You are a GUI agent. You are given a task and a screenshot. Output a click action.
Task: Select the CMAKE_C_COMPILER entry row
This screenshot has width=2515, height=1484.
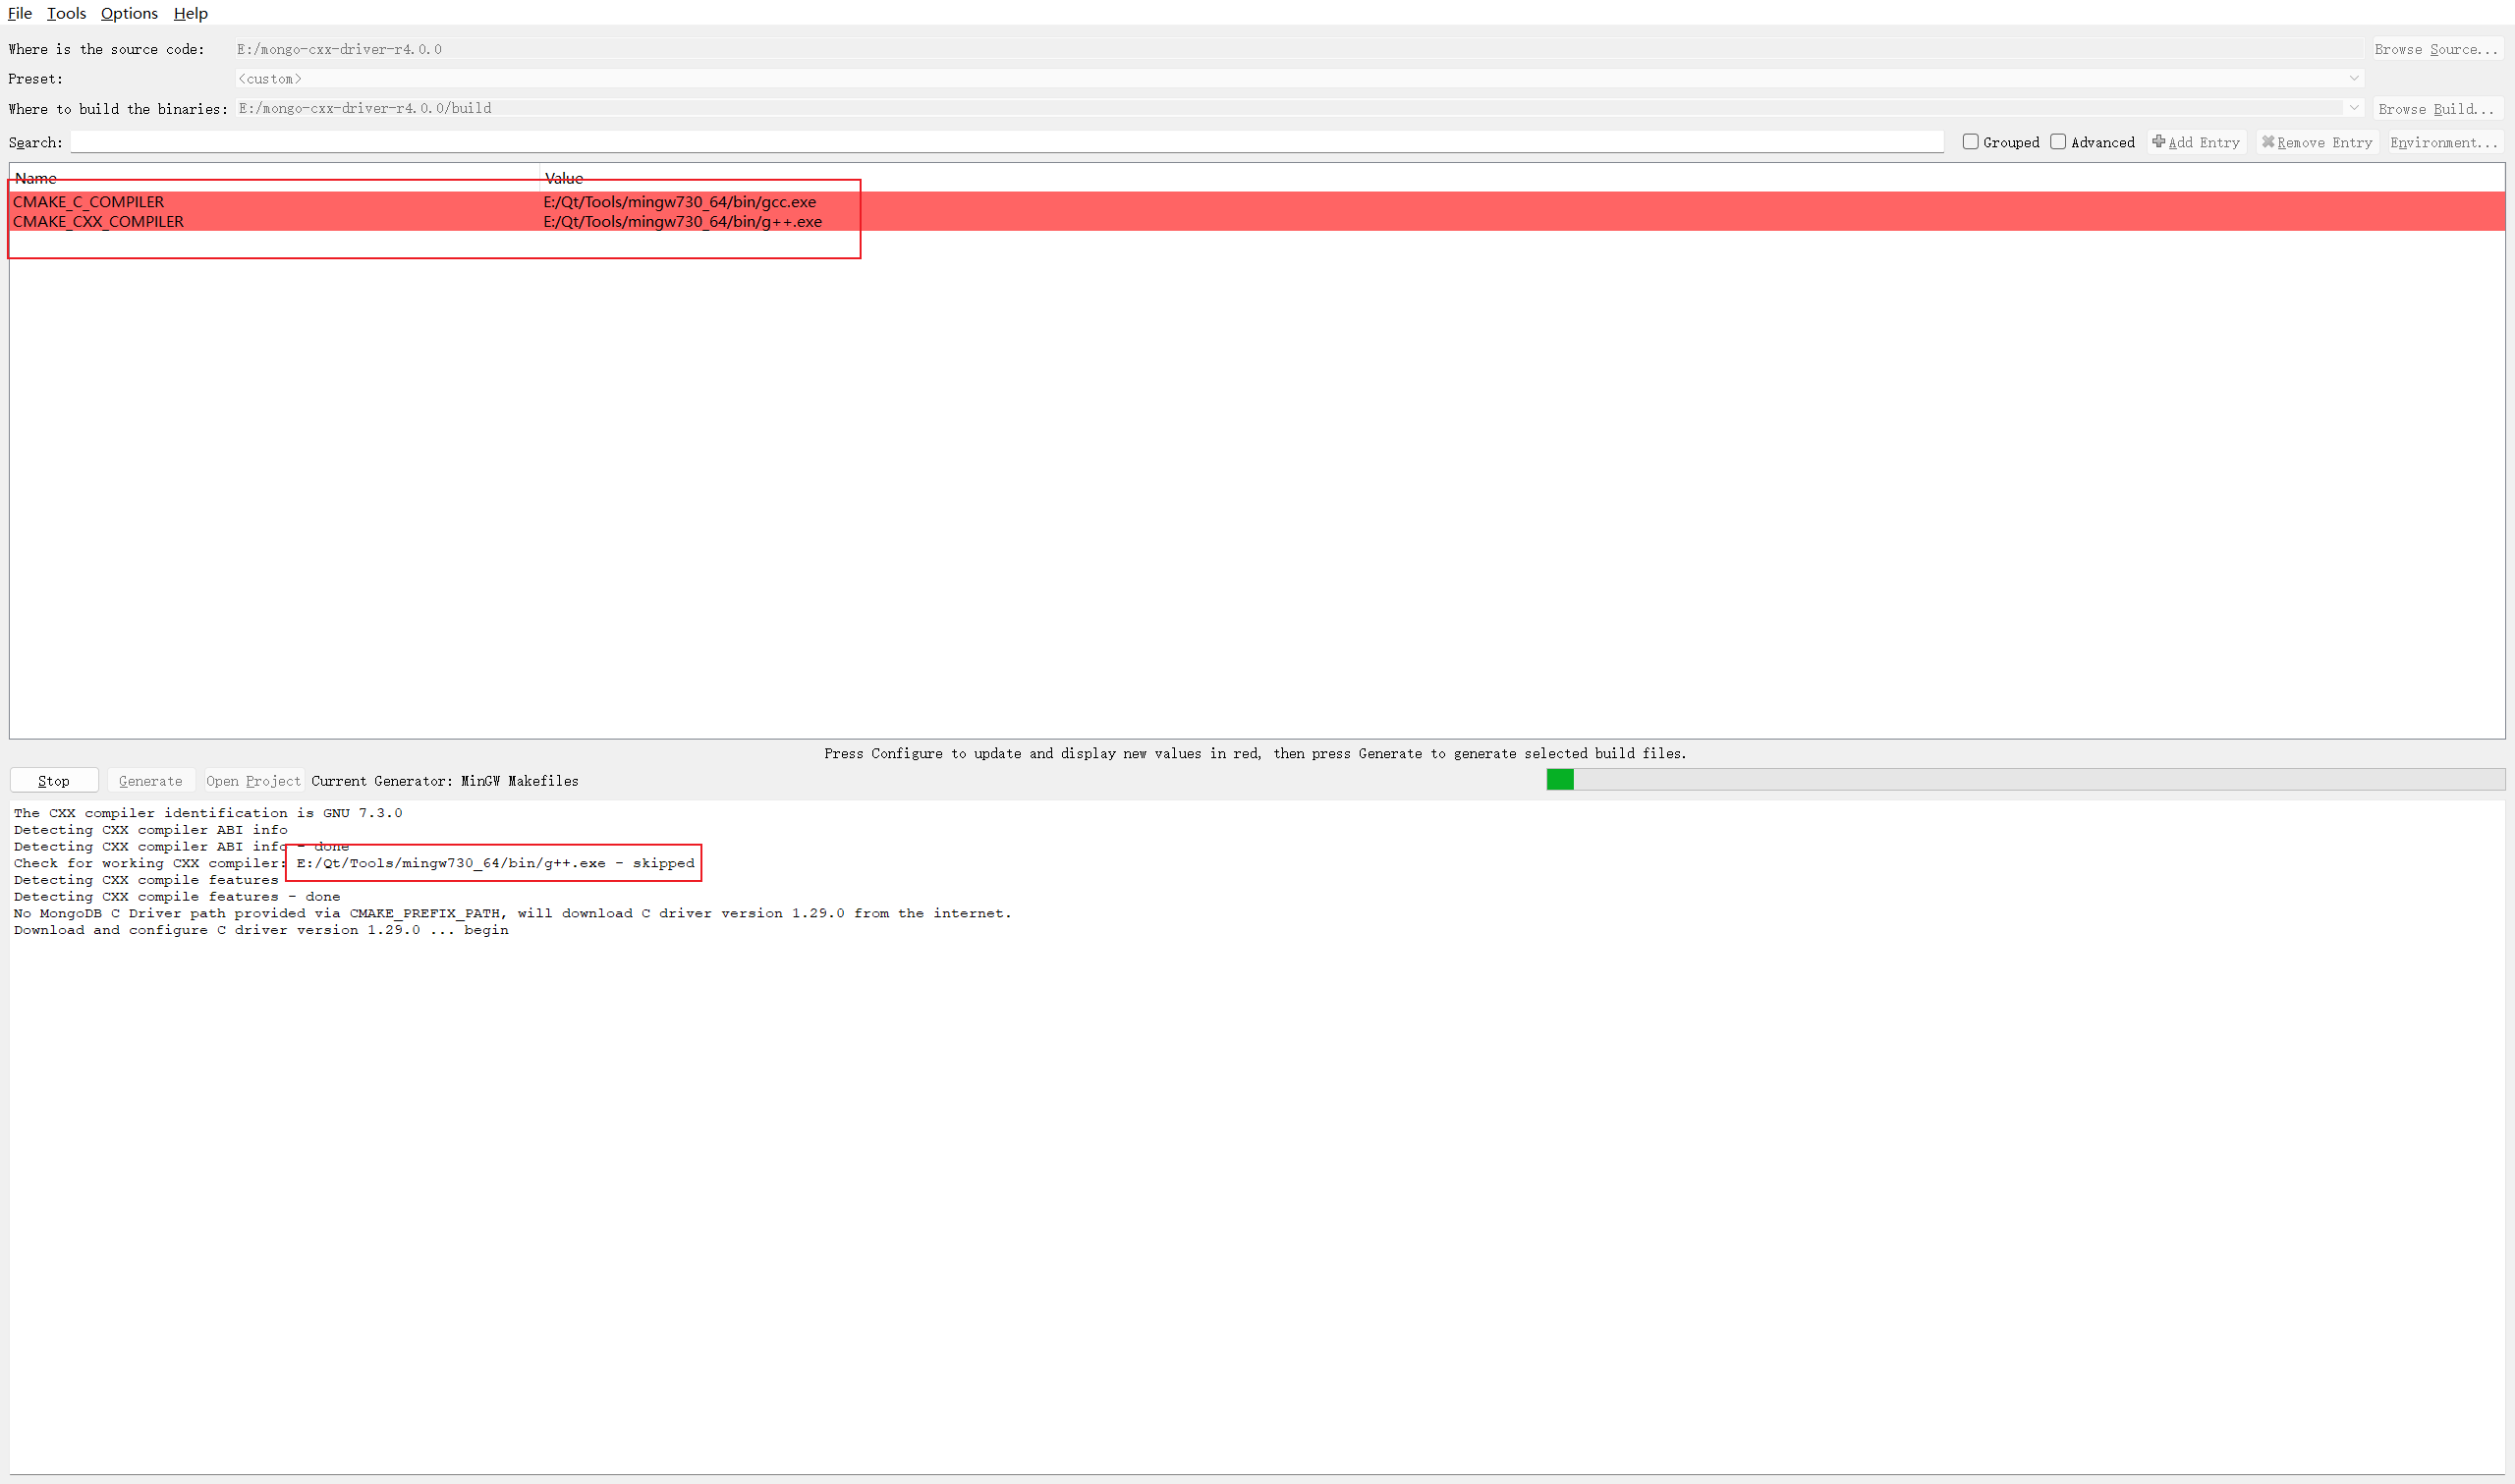(x=88, y=202)
